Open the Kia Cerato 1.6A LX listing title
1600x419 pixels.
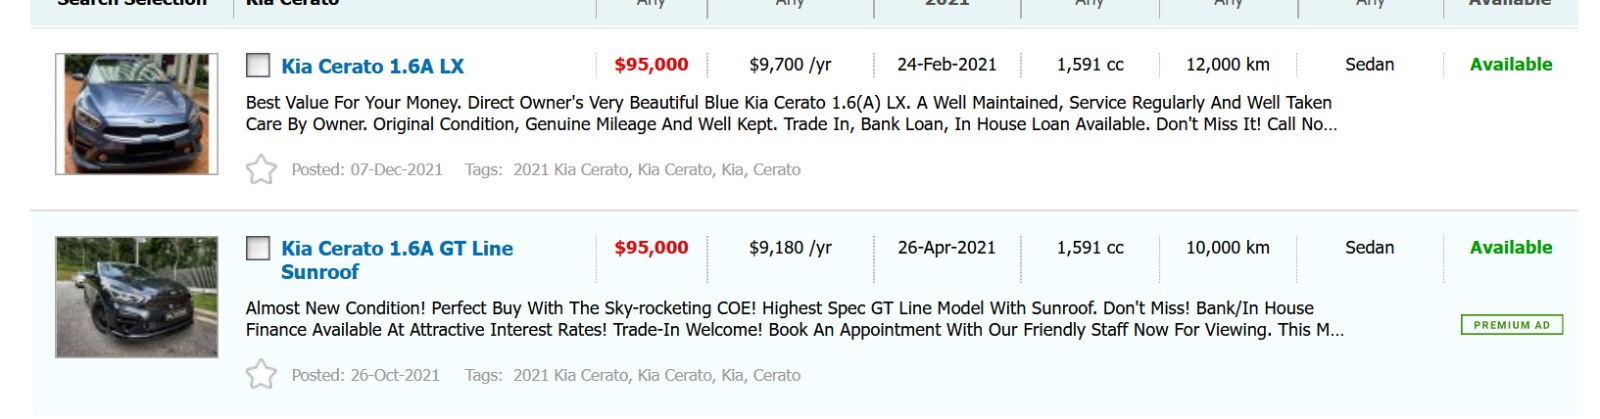372,66
